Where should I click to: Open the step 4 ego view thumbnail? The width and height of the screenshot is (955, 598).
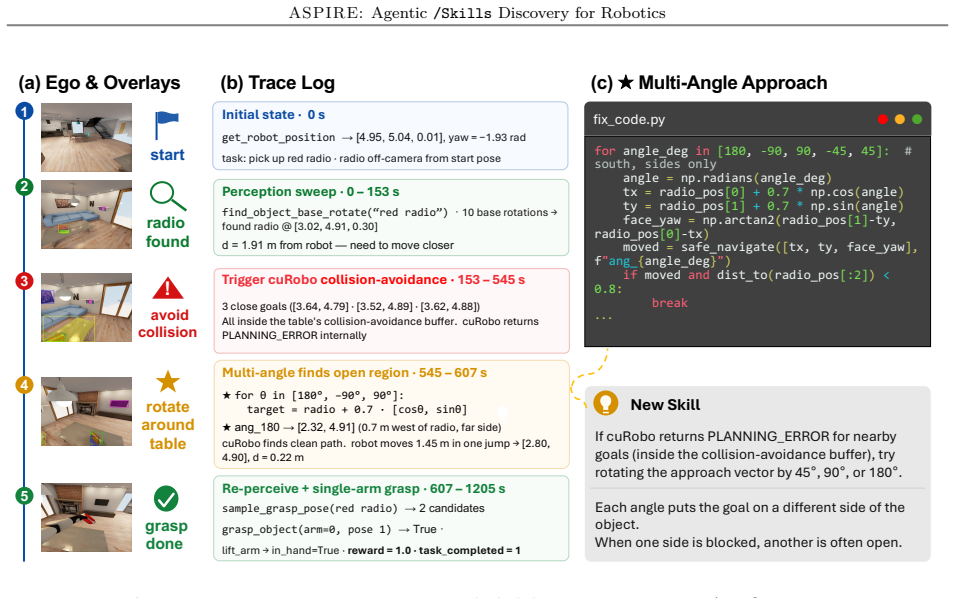86,412
